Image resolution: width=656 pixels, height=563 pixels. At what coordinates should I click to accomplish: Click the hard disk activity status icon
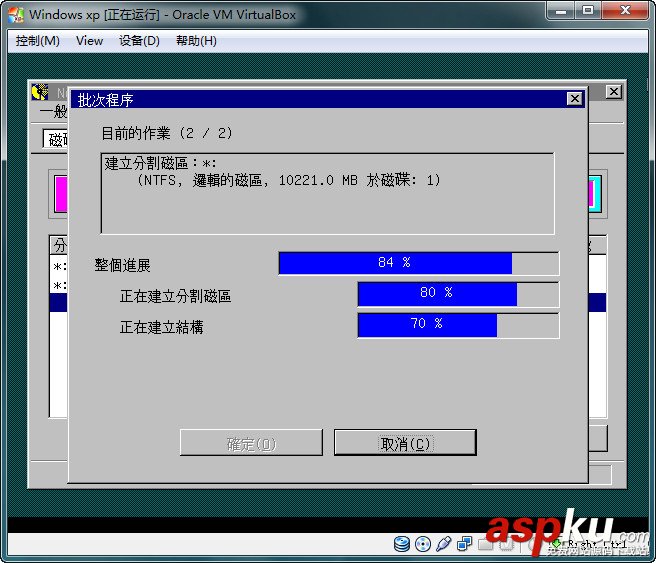pos(402,544)
